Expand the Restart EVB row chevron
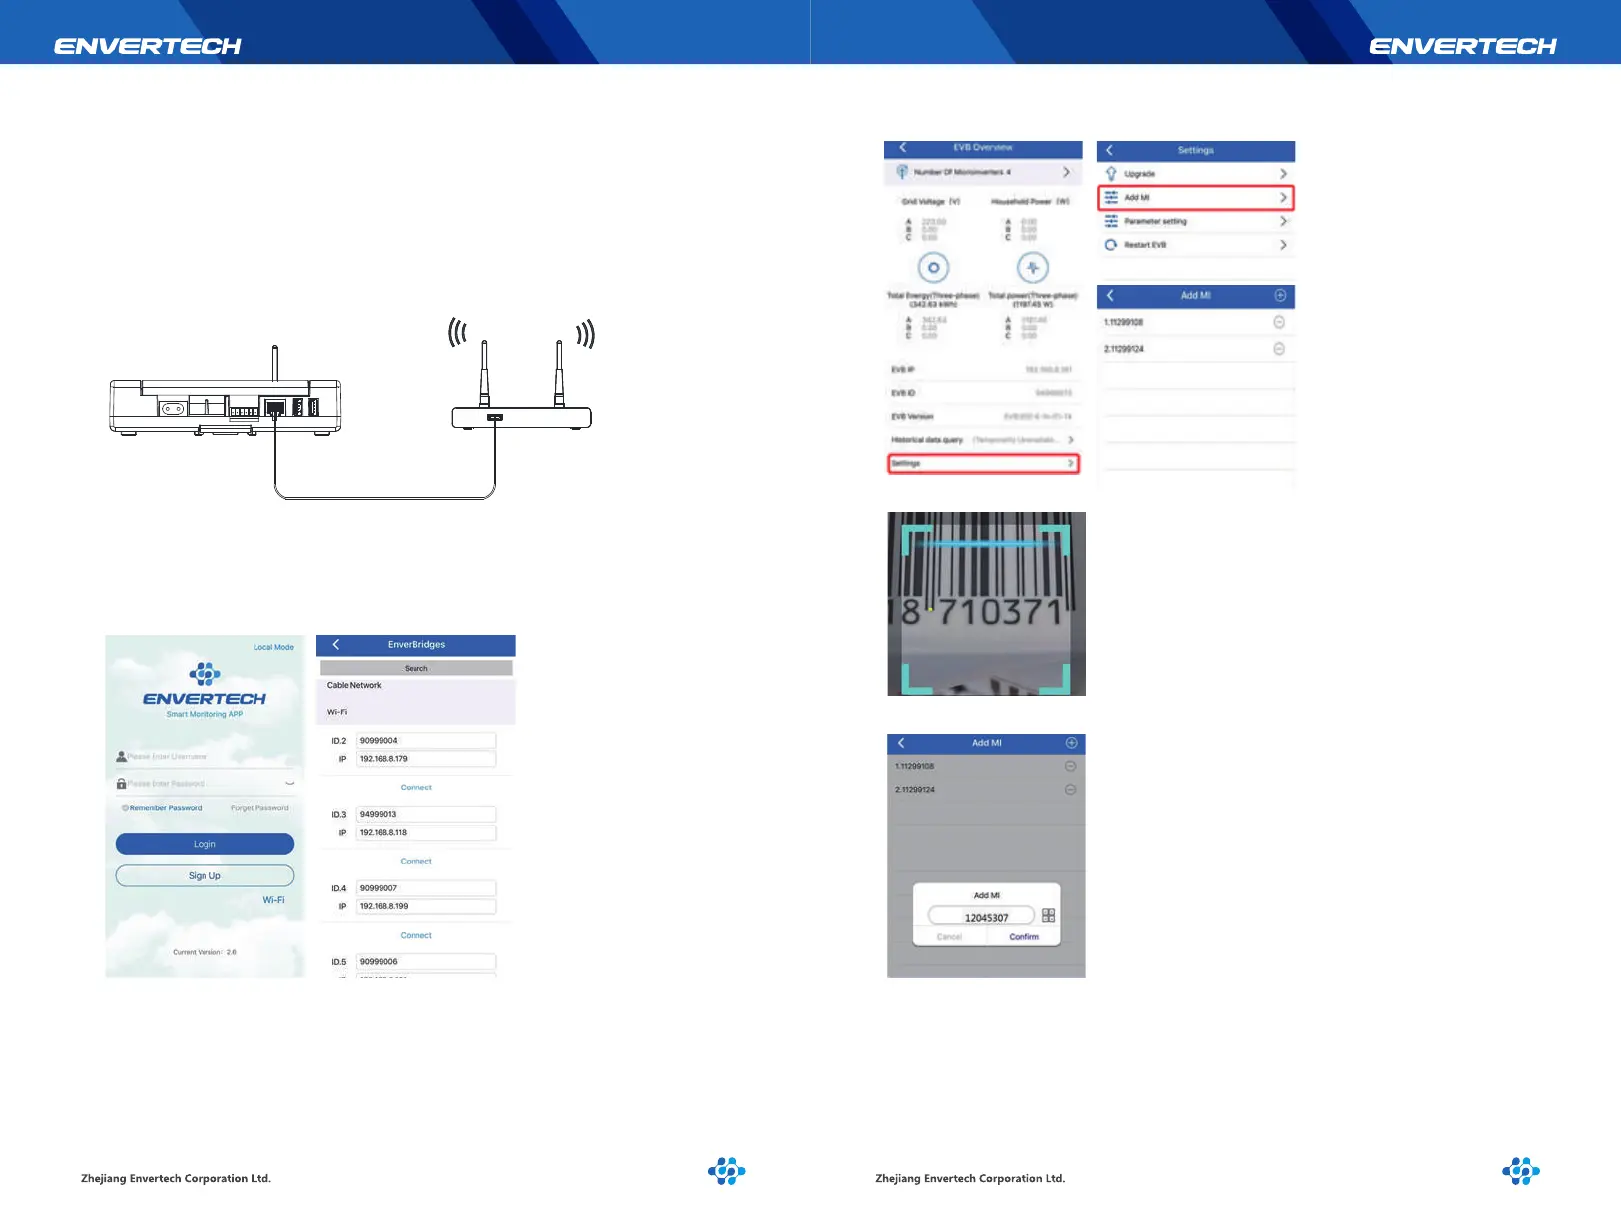 (x=1283, y=245)
